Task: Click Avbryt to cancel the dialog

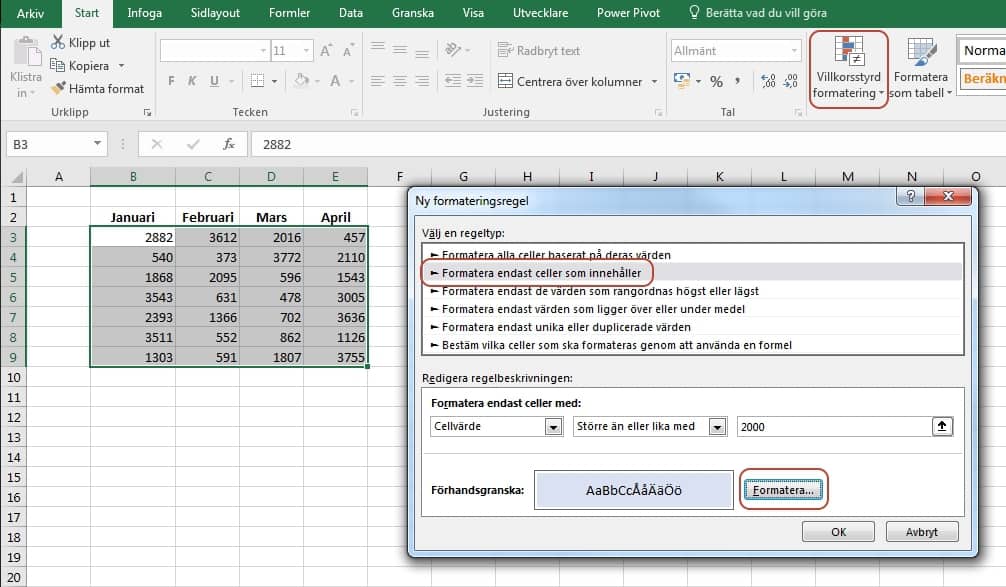Action: [921, 532]
